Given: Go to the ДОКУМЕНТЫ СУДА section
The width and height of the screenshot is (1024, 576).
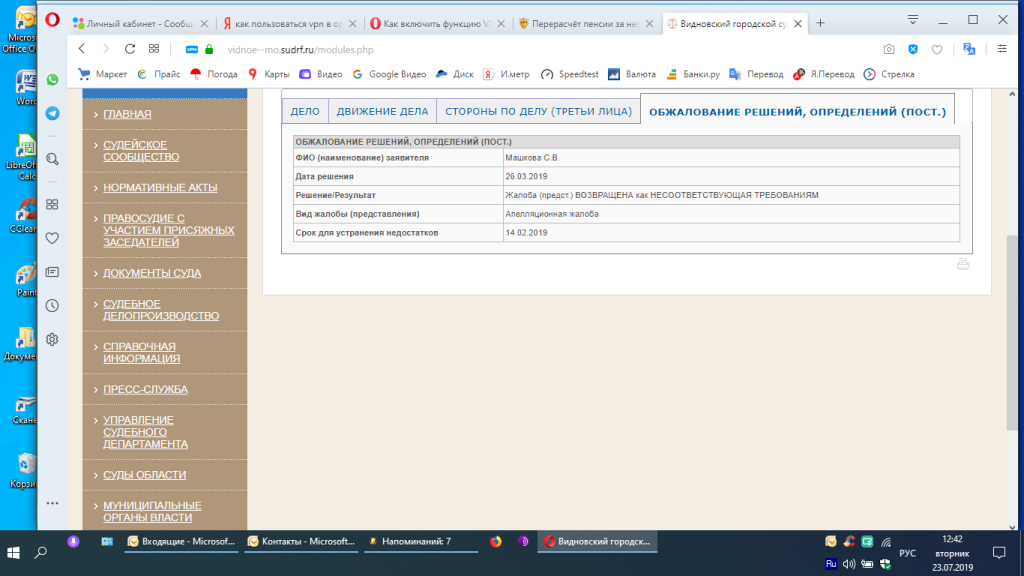Looking at the screenshot, I should [152, 273].
